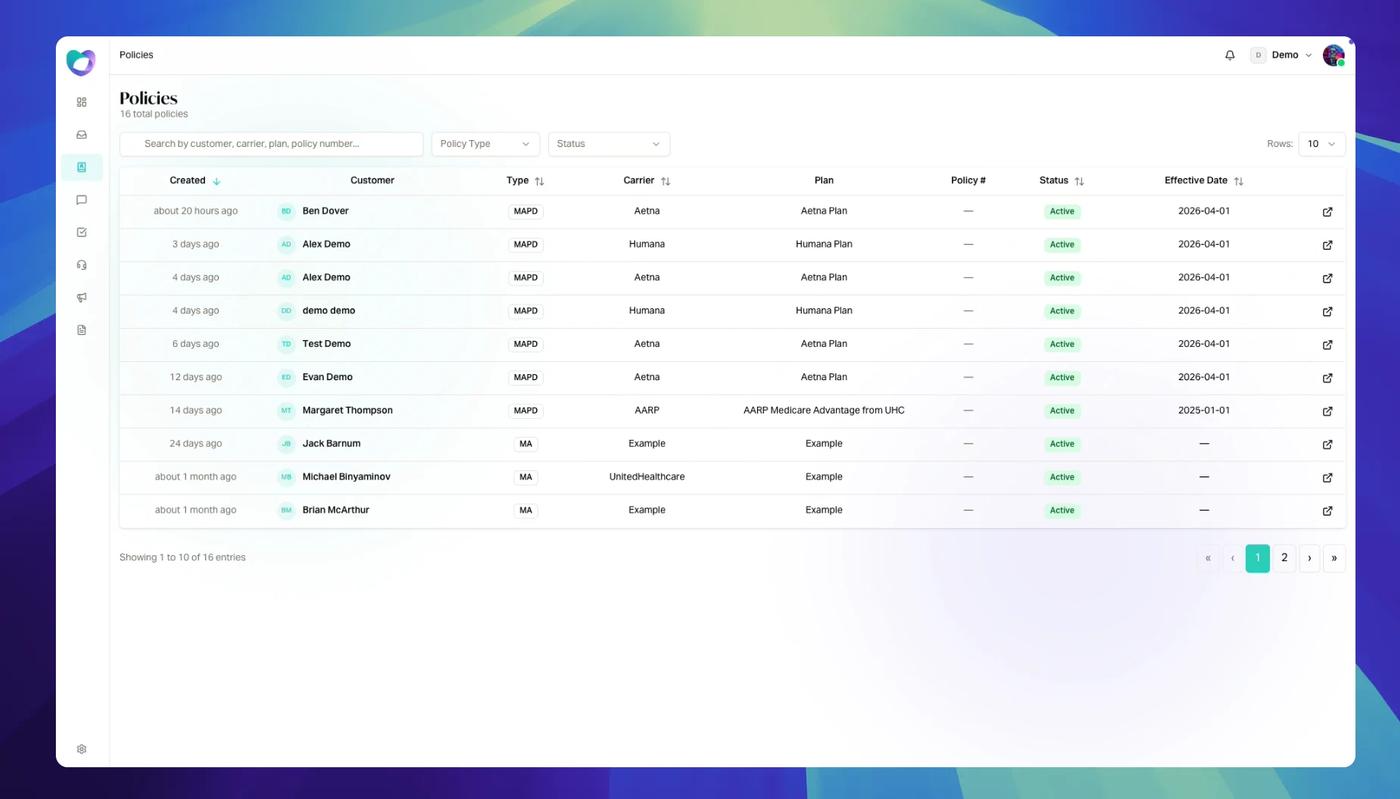
Task: Open the Status filter dropdown
Action: point(608,143)
